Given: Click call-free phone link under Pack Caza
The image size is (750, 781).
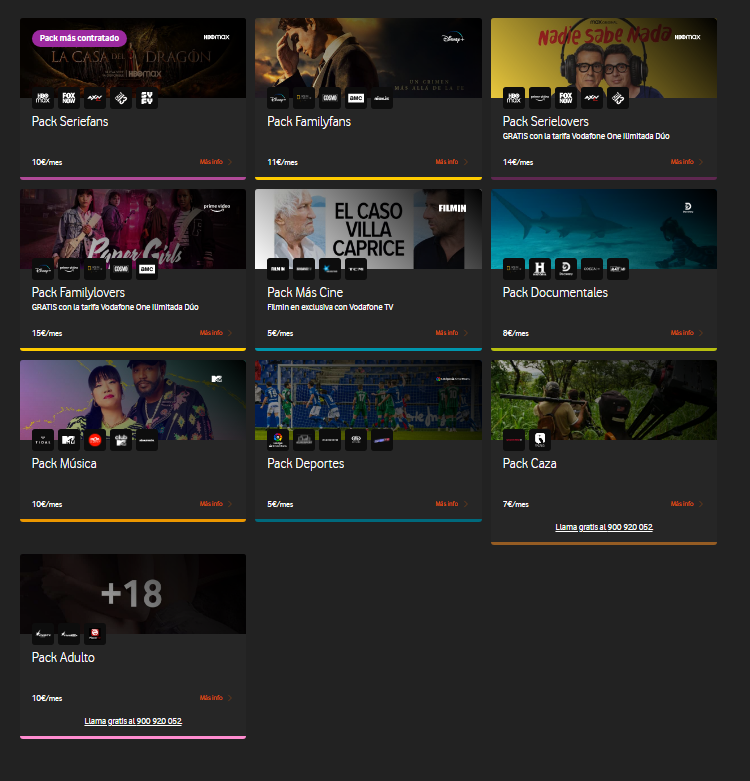Looking at the screenshot, I should click(604, 527).
